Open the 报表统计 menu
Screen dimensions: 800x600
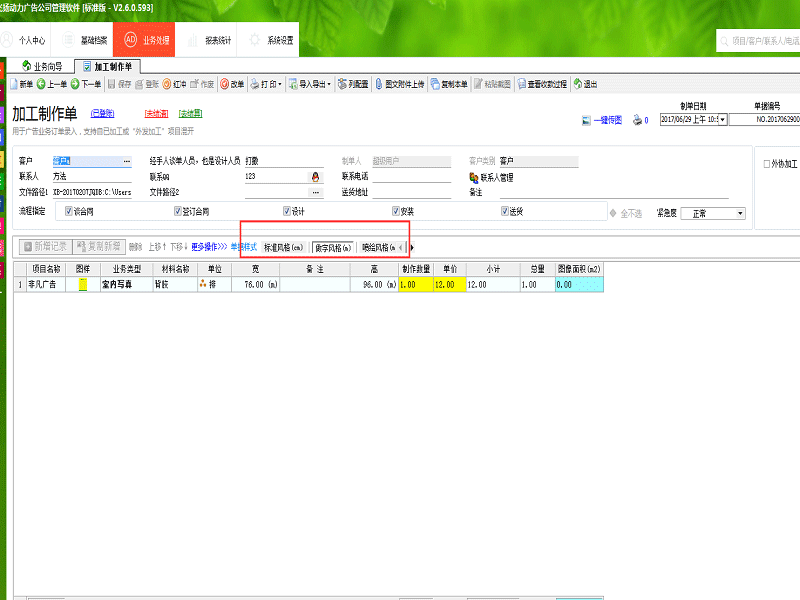tap(211, 41)
